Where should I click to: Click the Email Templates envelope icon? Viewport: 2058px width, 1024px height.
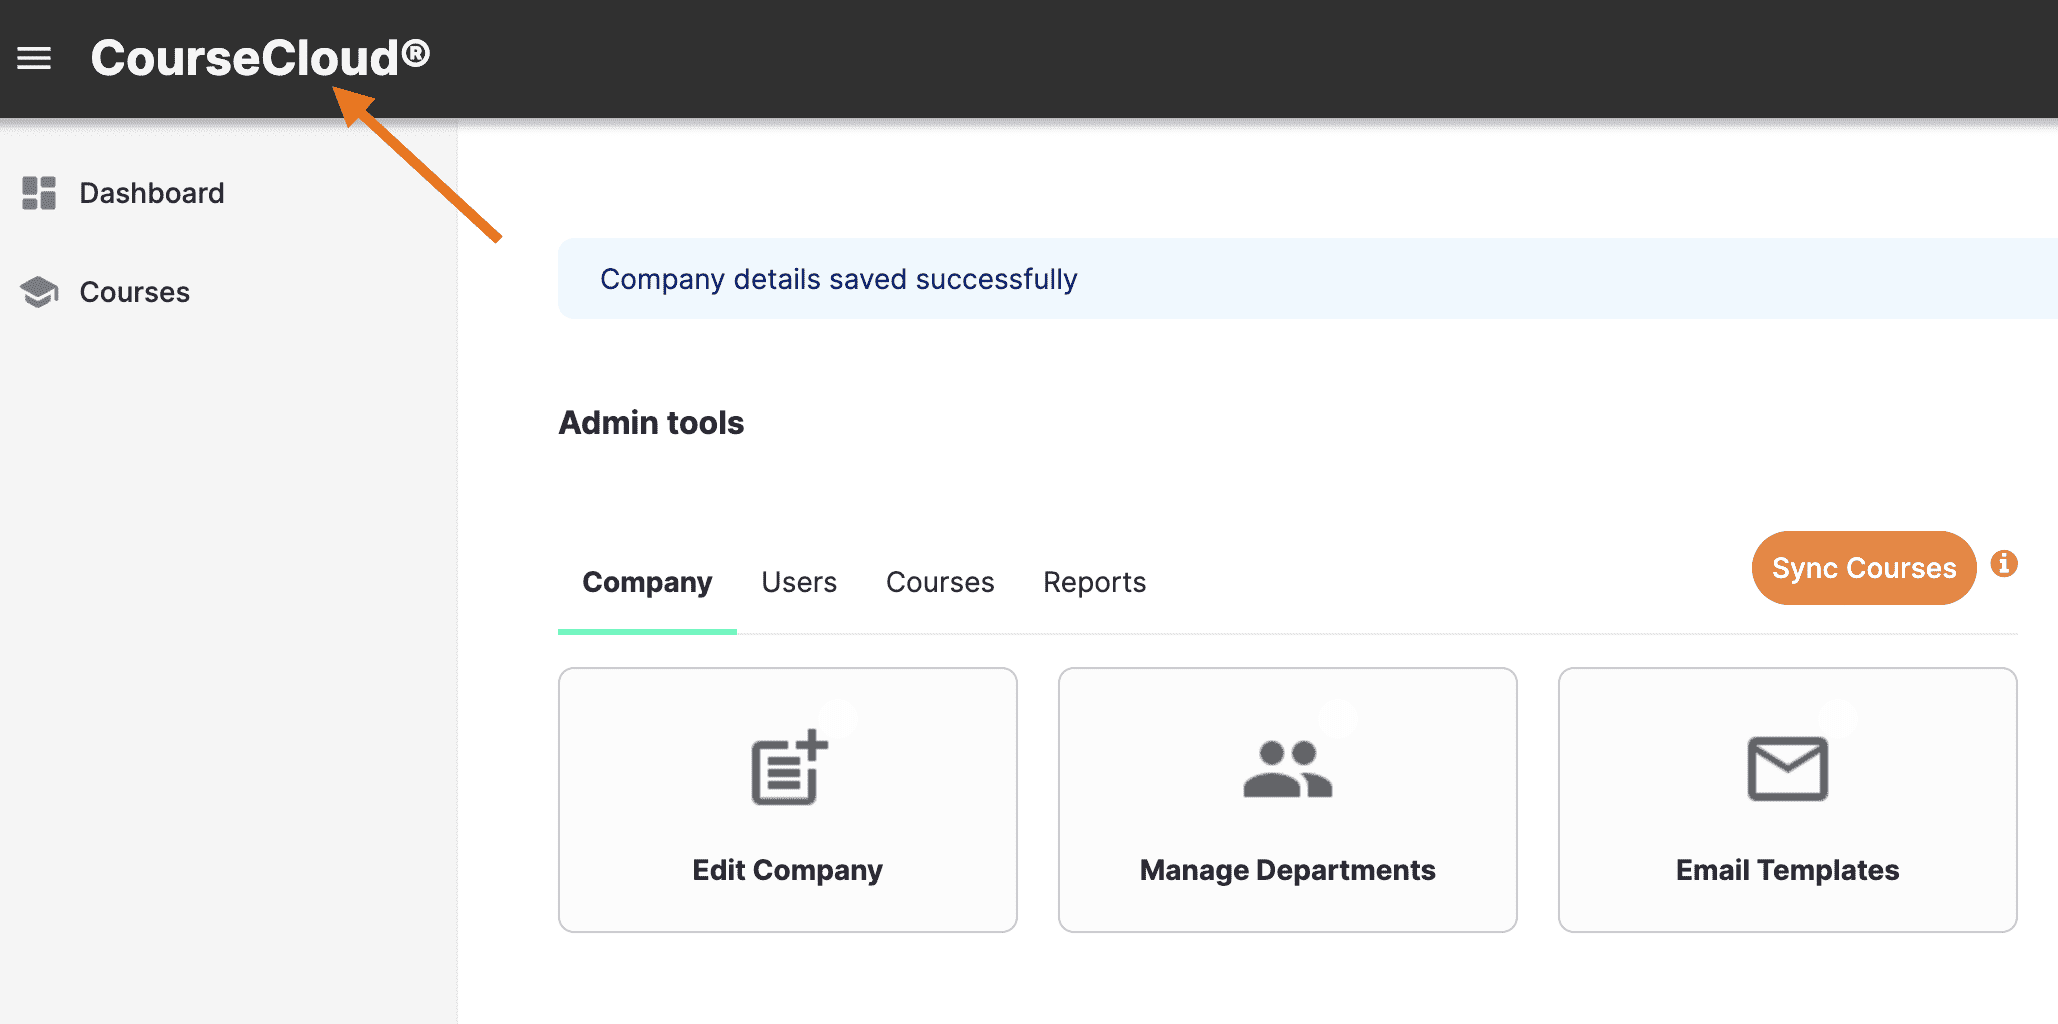(1788, 768)
